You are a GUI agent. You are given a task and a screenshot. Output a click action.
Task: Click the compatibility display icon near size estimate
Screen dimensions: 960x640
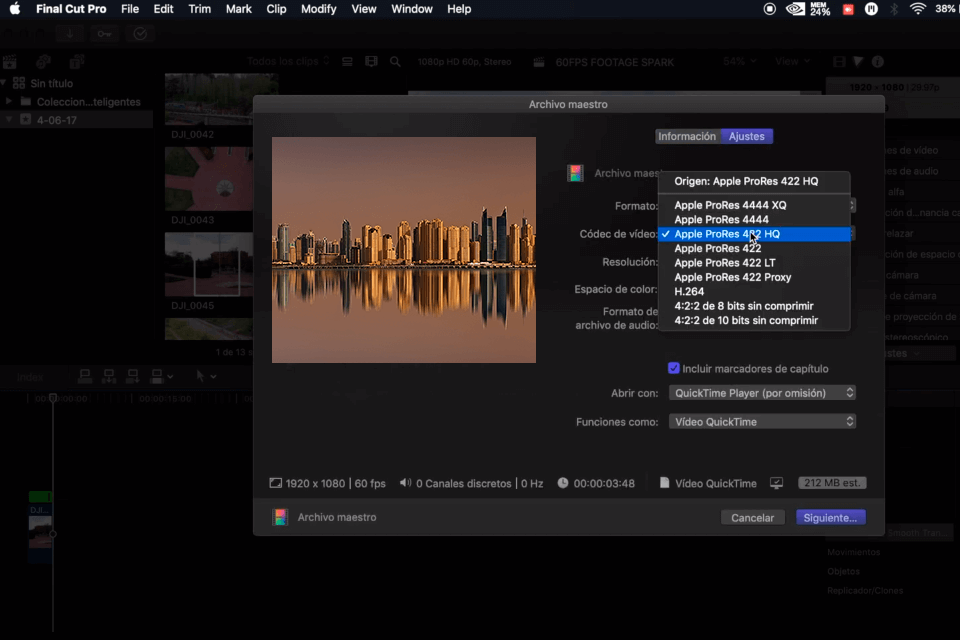[x=776, y=483]
